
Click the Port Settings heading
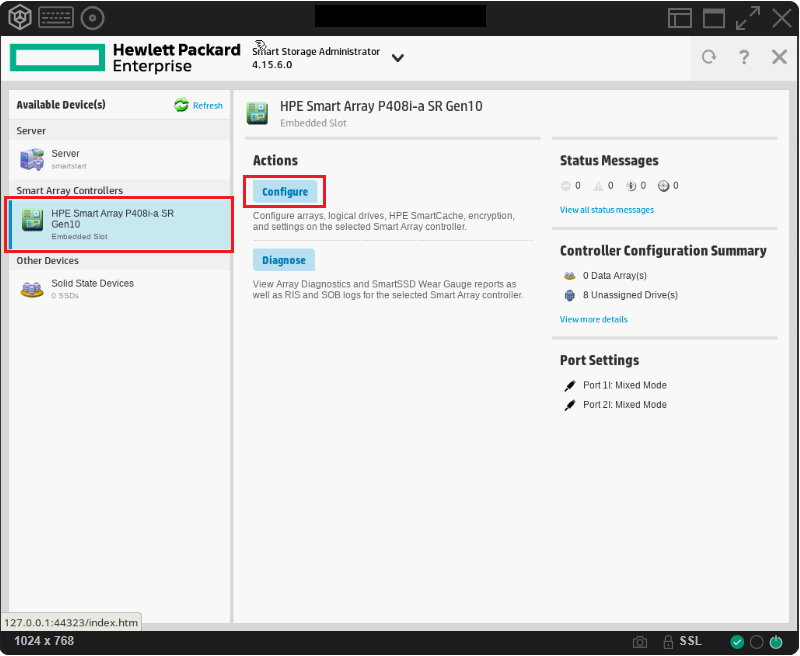pos(599,361)
